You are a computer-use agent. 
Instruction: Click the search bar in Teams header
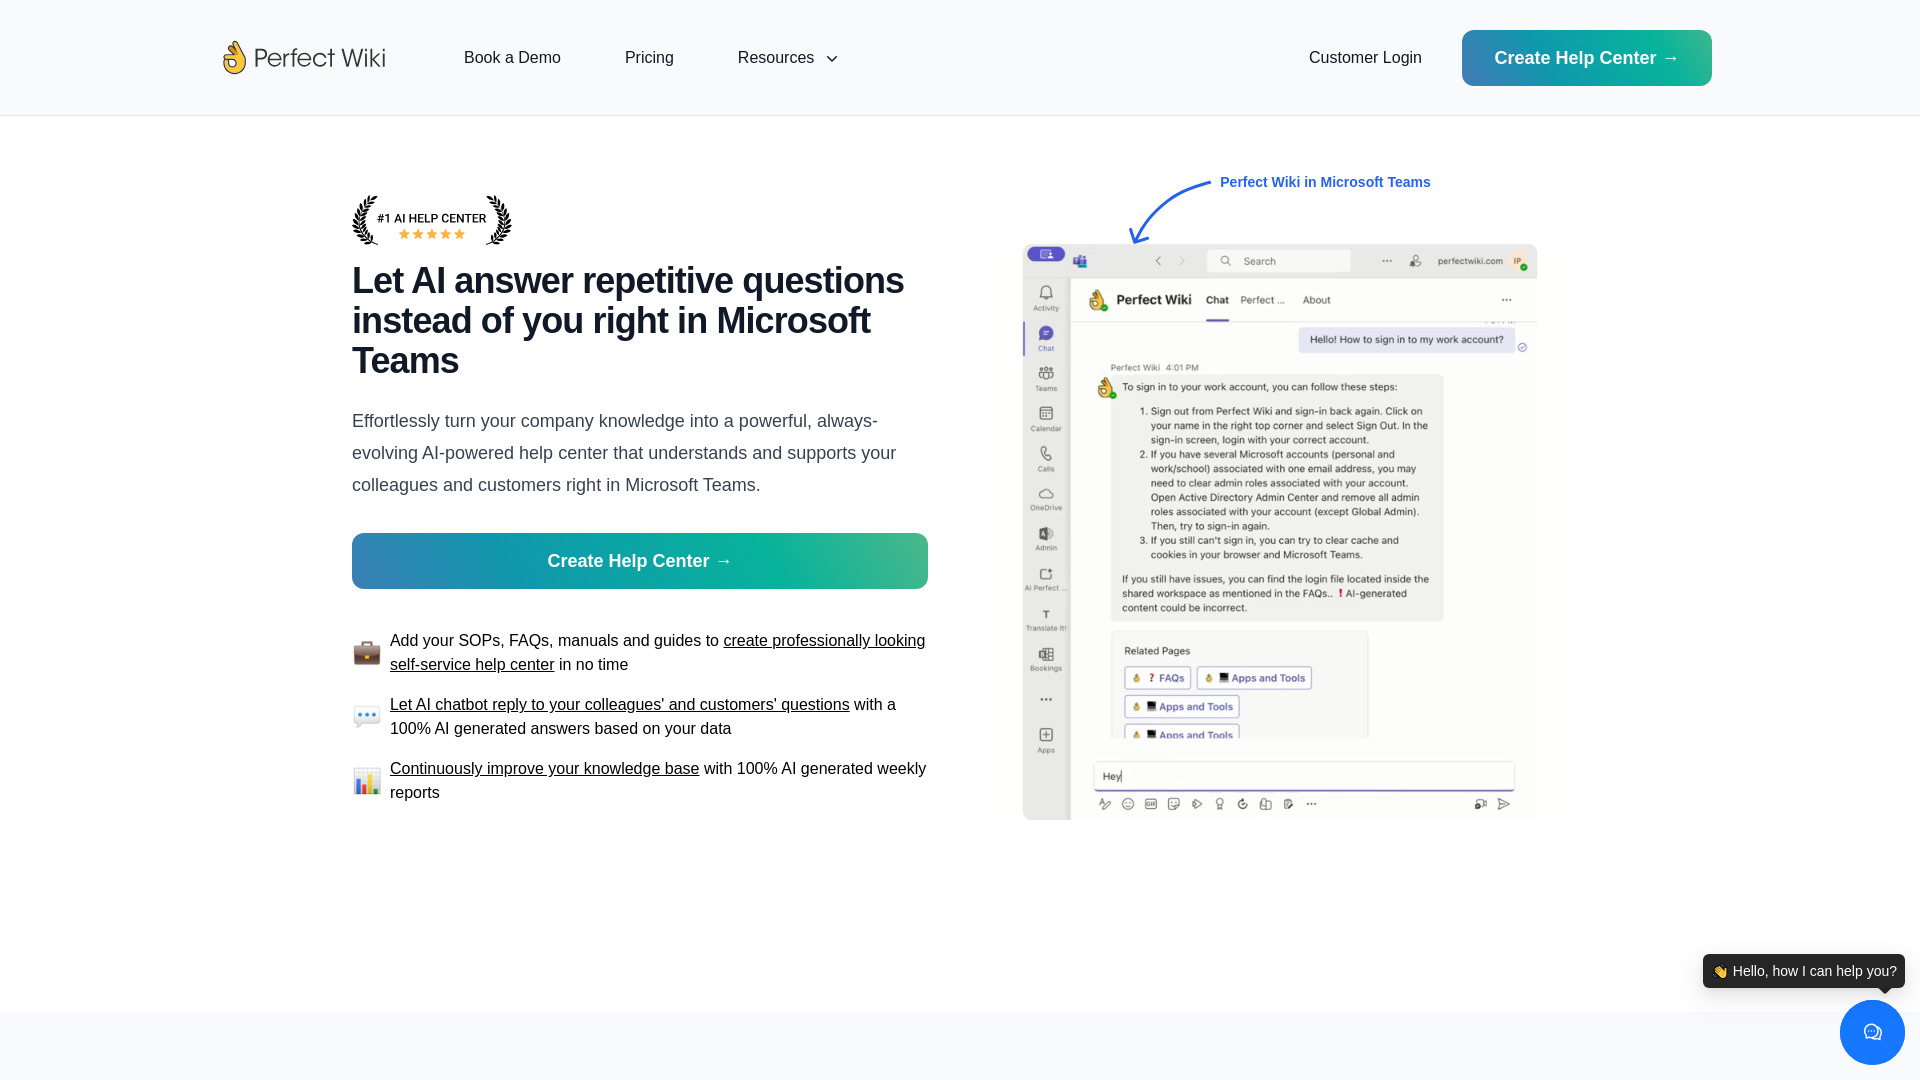pos(1290,260)
